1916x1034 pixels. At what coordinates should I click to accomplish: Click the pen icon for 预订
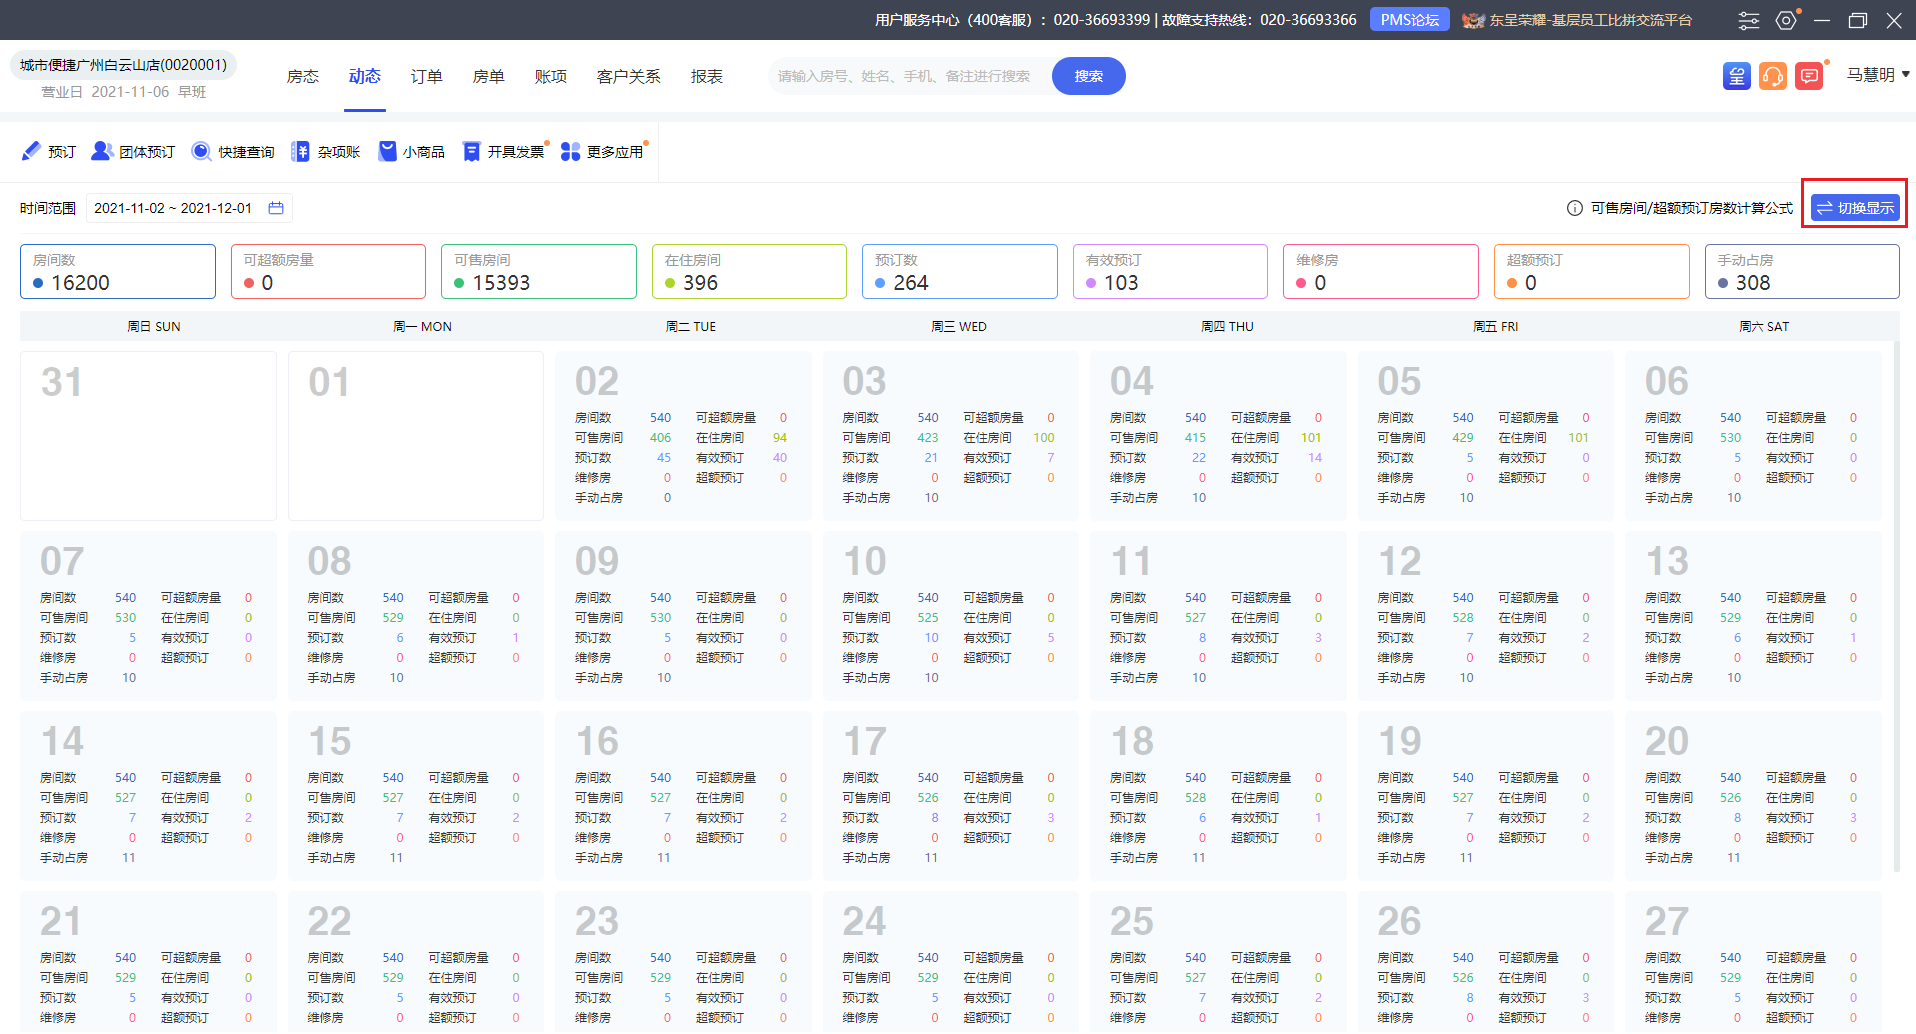31,151
